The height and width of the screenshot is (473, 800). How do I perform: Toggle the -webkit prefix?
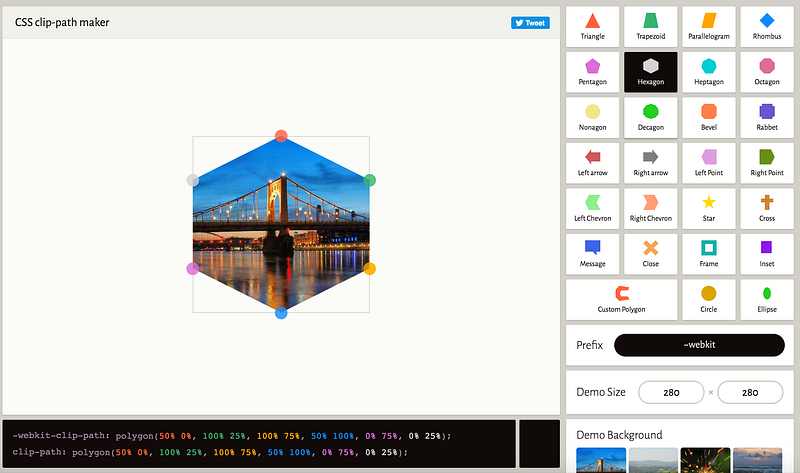699,345
